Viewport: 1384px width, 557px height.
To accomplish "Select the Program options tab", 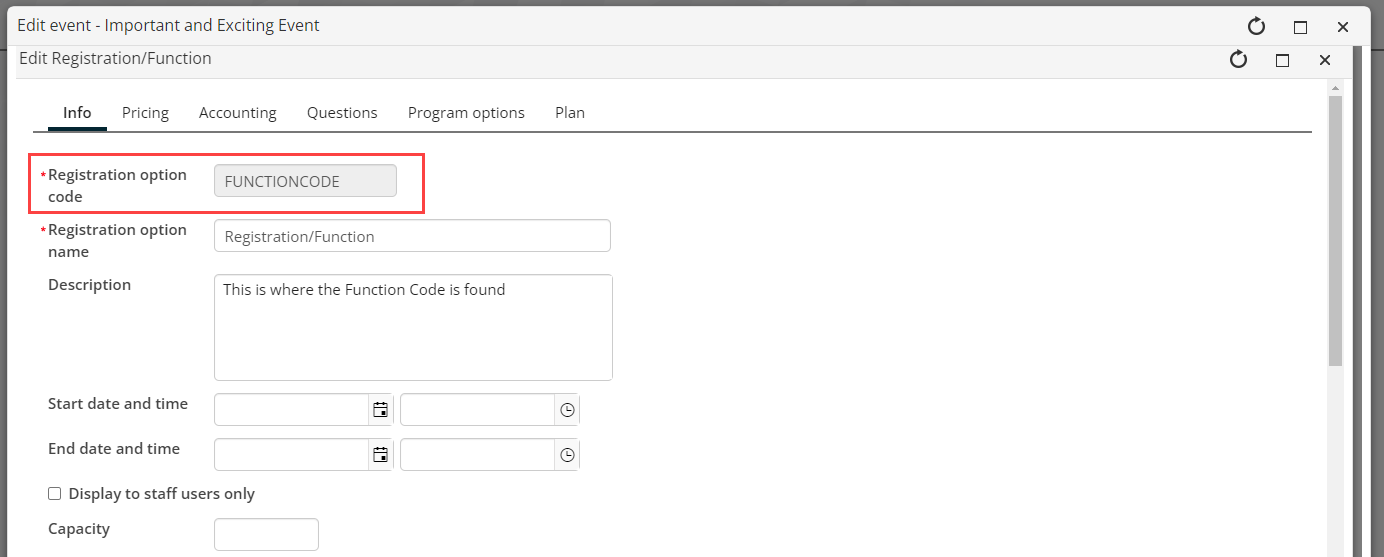I will pyautogui.click(x=466, y=113).
